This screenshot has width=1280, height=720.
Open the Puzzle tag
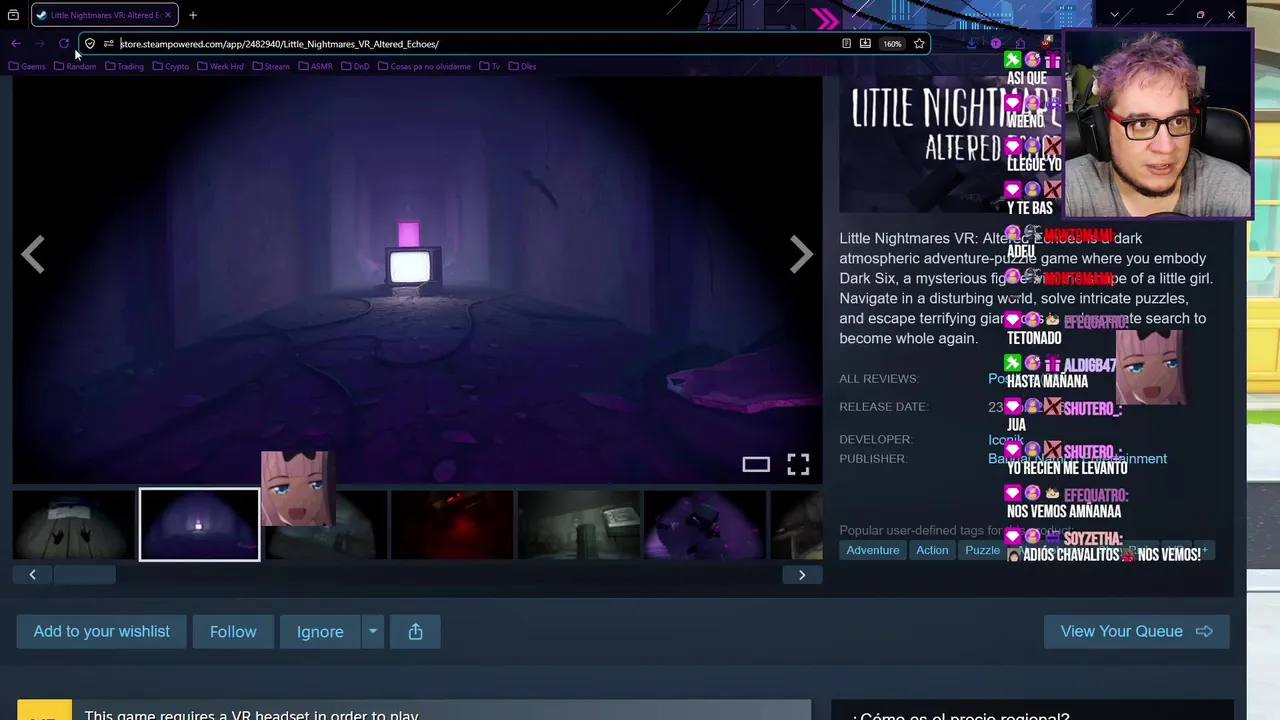click(x=982, y=550)
